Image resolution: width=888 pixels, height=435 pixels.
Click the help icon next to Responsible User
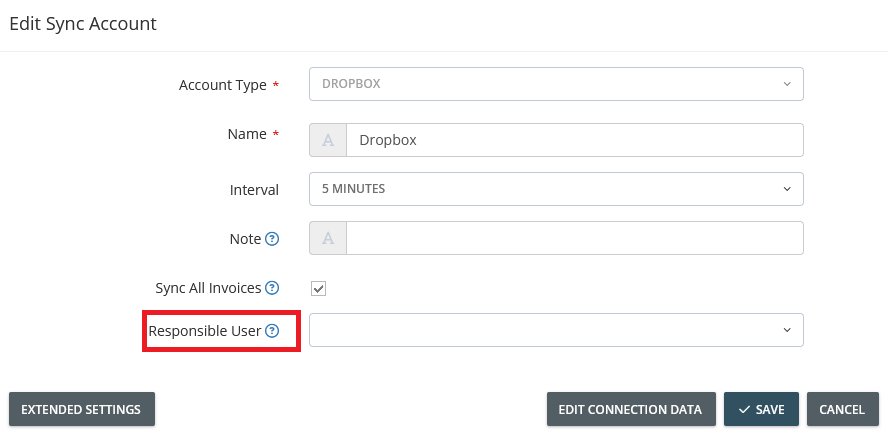coord(272,331)
